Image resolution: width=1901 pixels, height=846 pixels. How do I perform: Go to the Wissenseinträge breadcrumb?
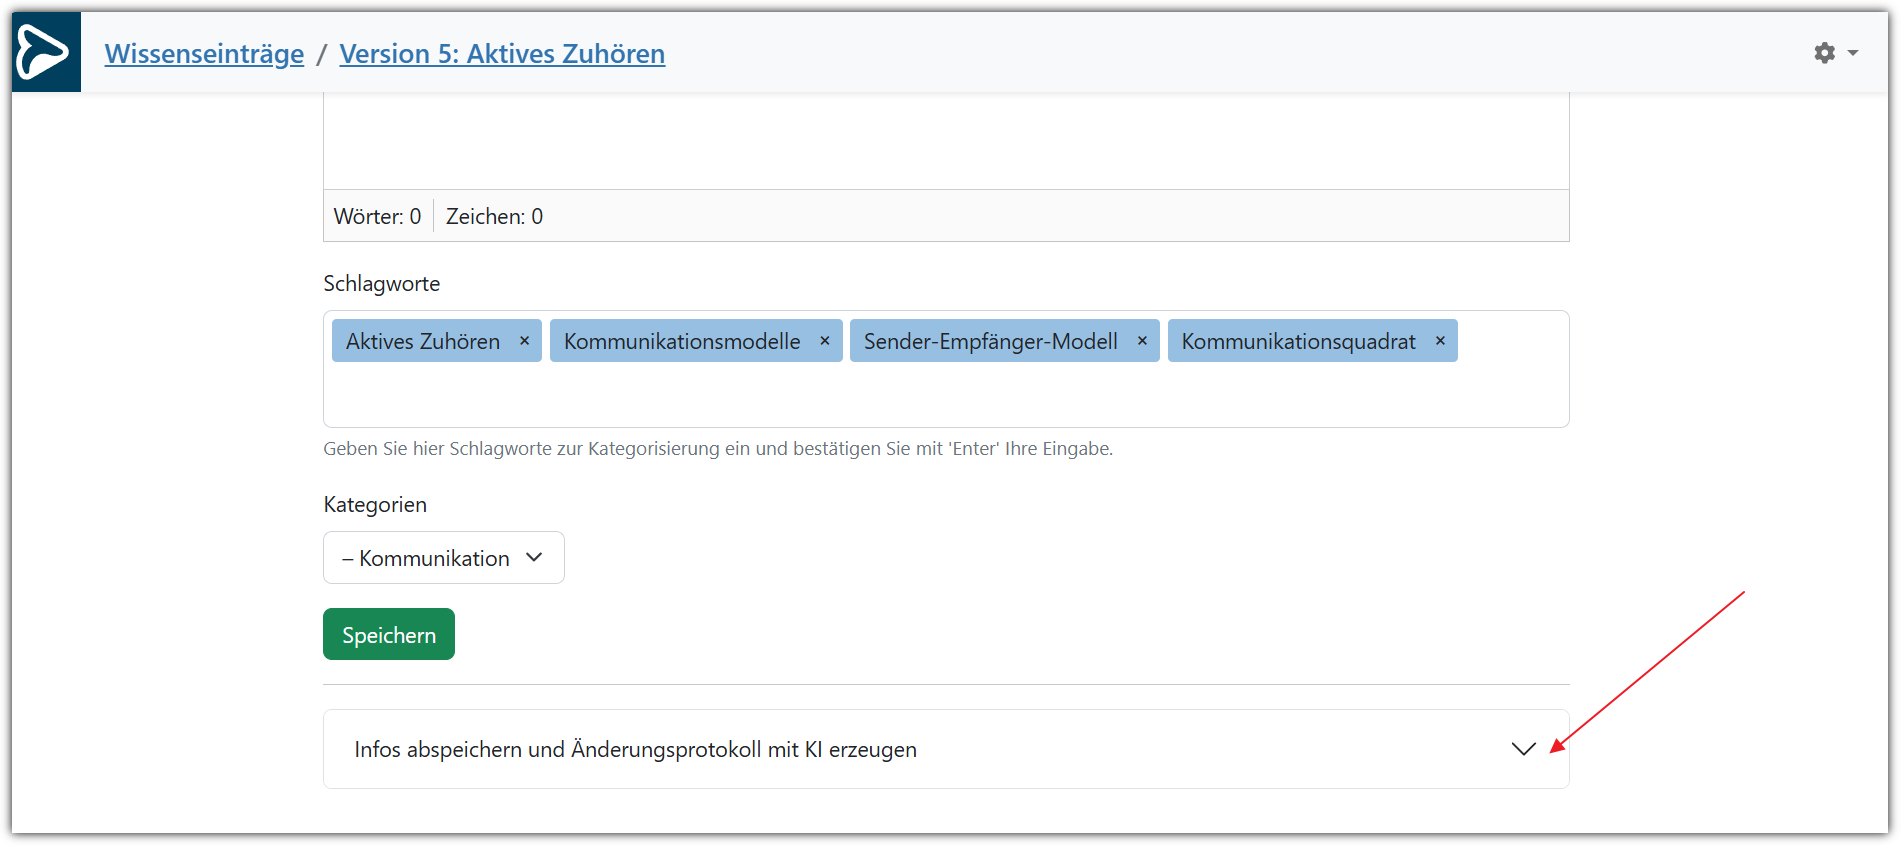tap(204, 54)
